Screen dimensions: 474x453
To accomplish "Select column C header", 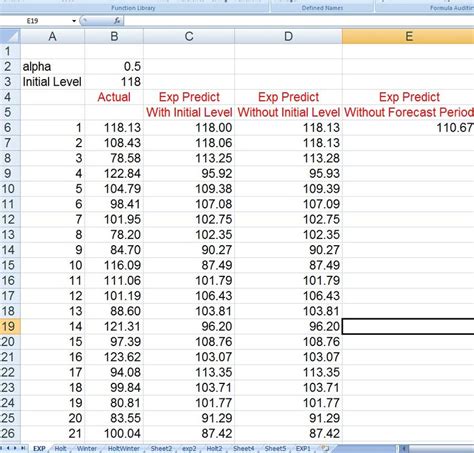I will point(189,36).
